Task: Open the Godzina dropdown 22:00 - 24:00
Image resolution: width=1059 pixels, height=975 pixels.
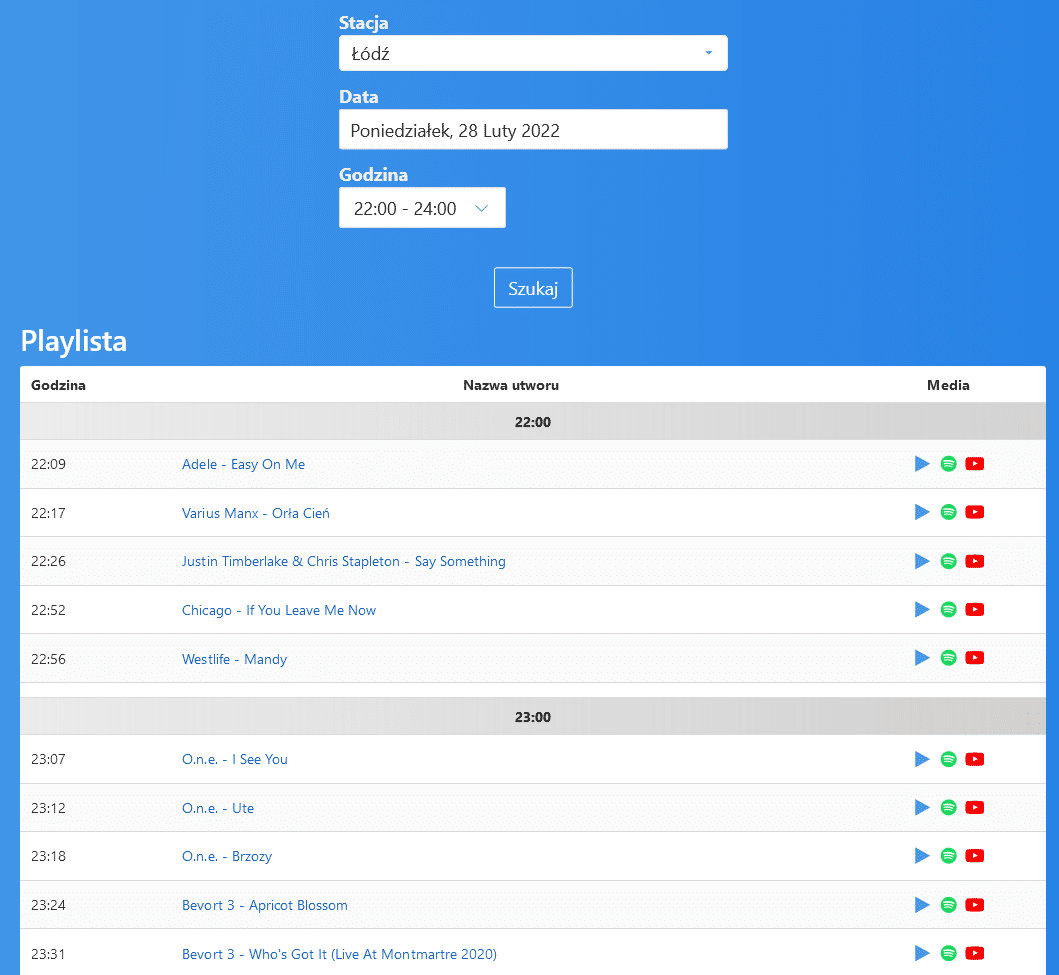Action: tap(422, 208)
